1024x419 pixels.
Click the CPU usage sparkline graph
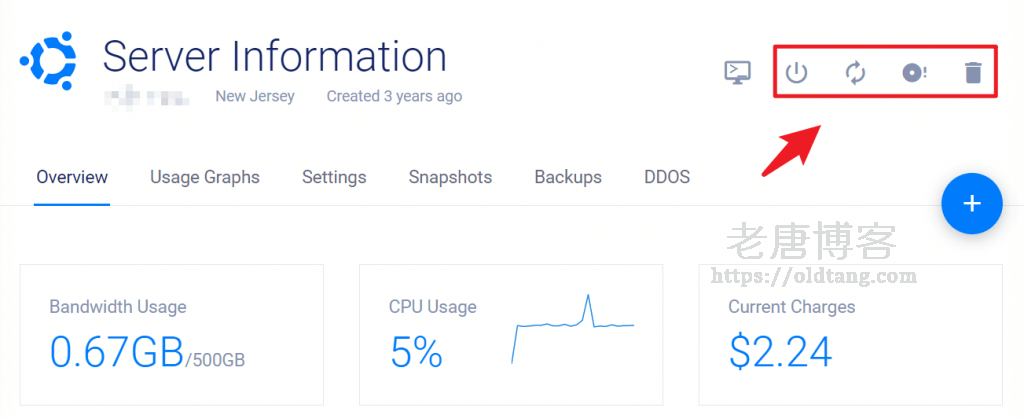pyautogui.click(x=574, y=325)
